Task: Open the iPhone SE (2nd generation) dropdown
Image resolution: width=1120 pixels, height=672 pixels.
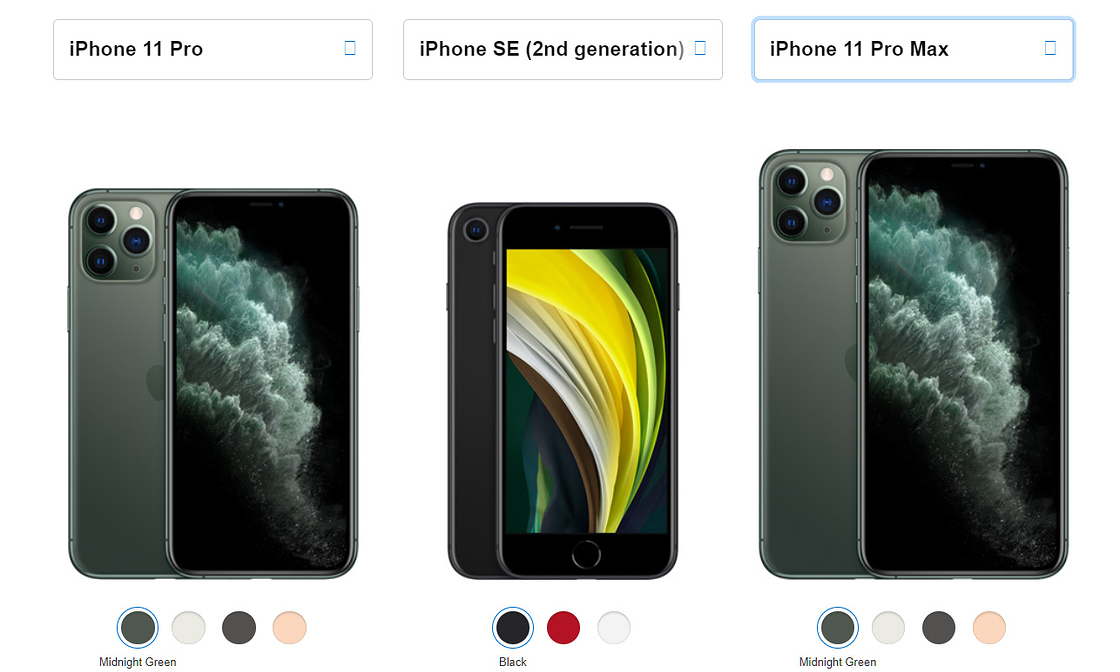Action: 563,49
